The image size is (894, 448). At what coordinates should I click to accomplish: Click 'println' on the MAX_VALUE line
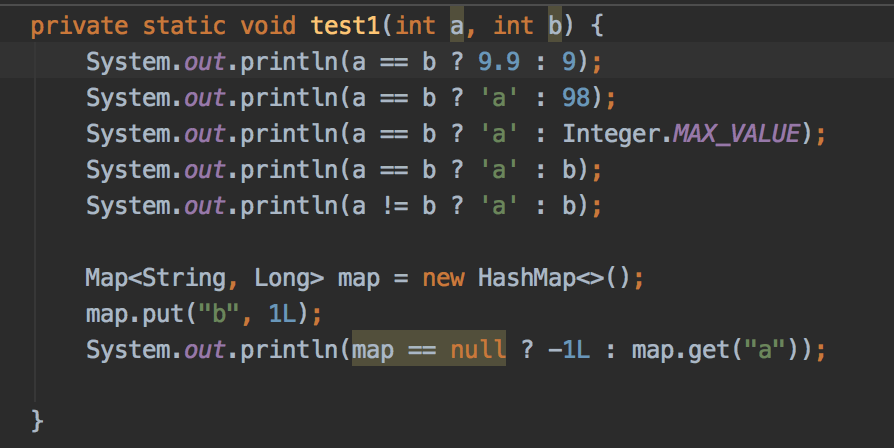pos(289,135)
